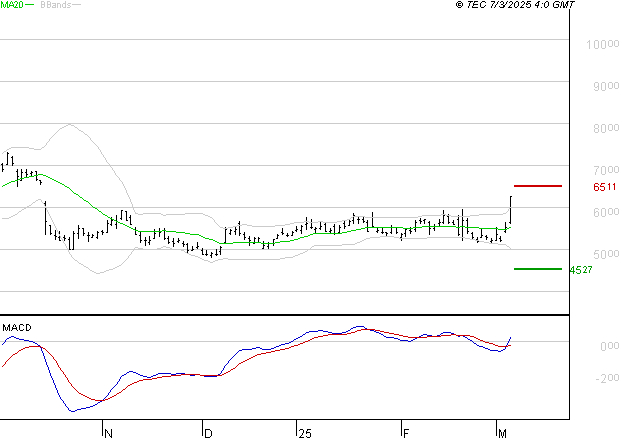This screenshot has height=440, width=627.
Task: Select the F month marker on time axis
Action: [405, 433]
